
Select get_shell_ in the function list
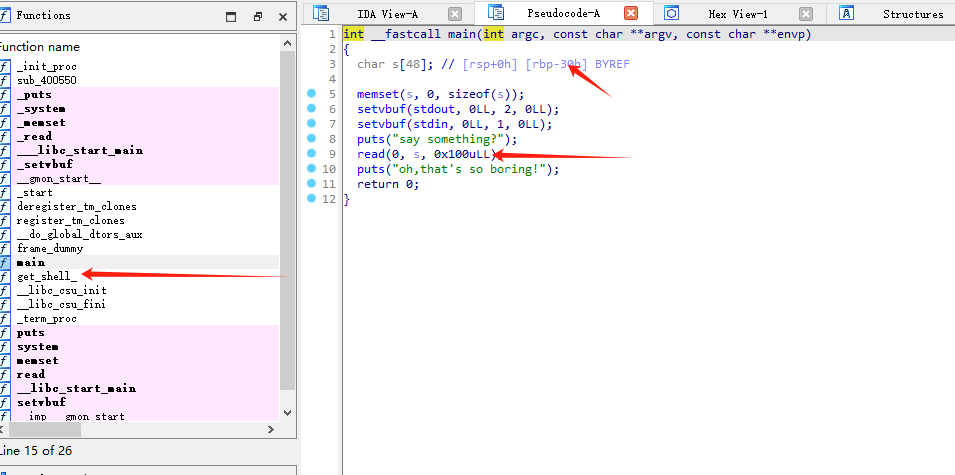[46, 276]
